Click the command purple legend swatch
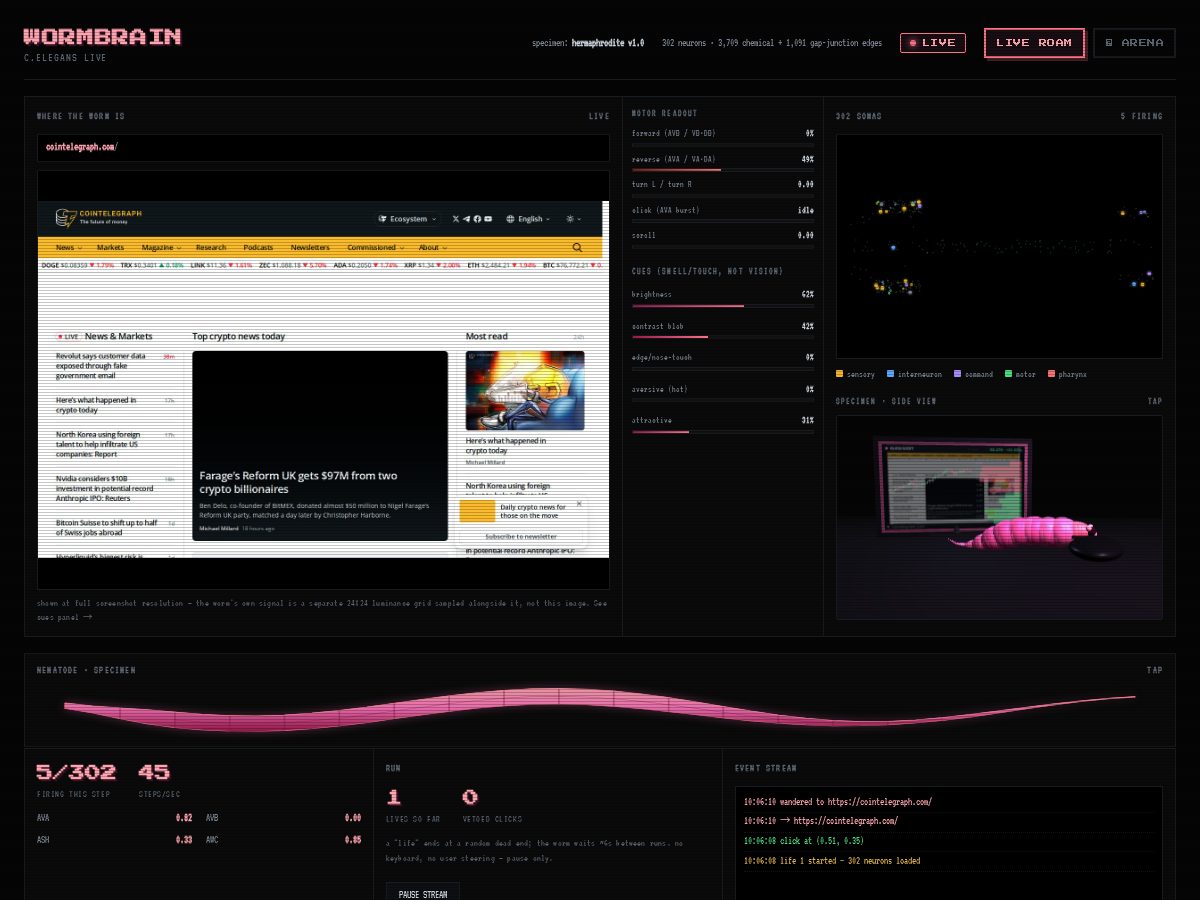 pos(957,374)
